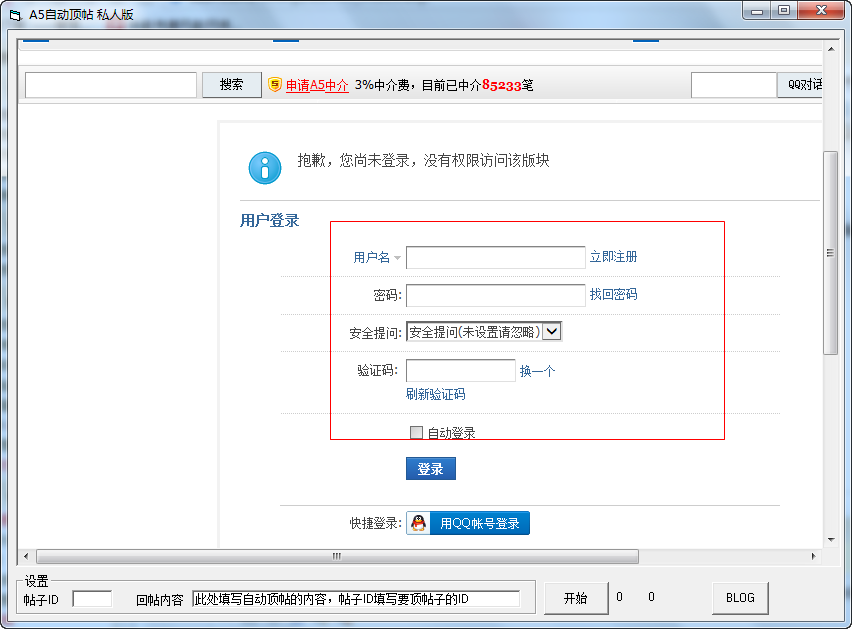Close the A5自动顶帖 window
The width and height of the screenshot is (852, 629).
(x=822, y=11)
